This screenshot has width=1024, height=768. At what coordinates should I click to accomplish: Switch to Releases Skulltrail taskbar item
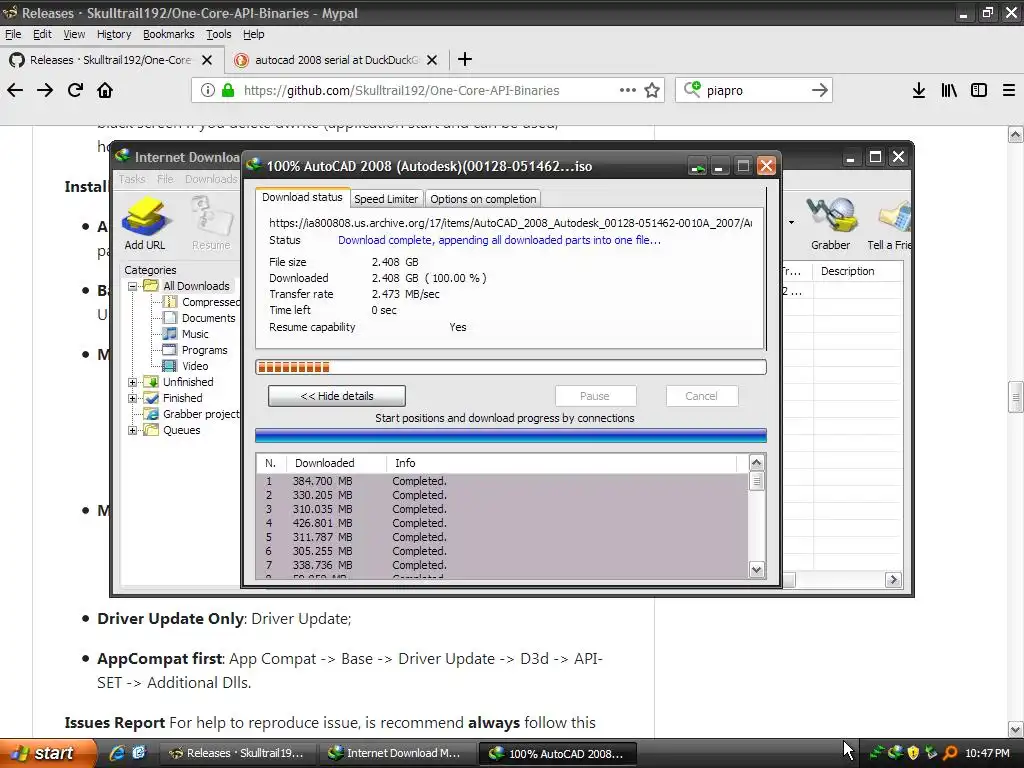point(238,753)
